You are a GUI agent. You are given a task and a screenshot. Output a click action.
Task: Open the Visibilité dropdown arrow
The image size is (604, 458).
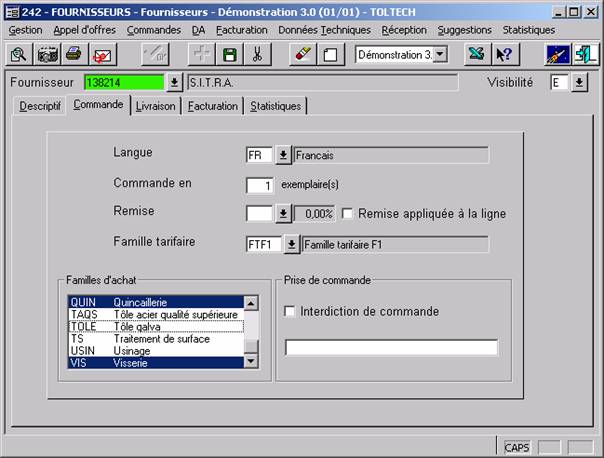tap(580, 83)
